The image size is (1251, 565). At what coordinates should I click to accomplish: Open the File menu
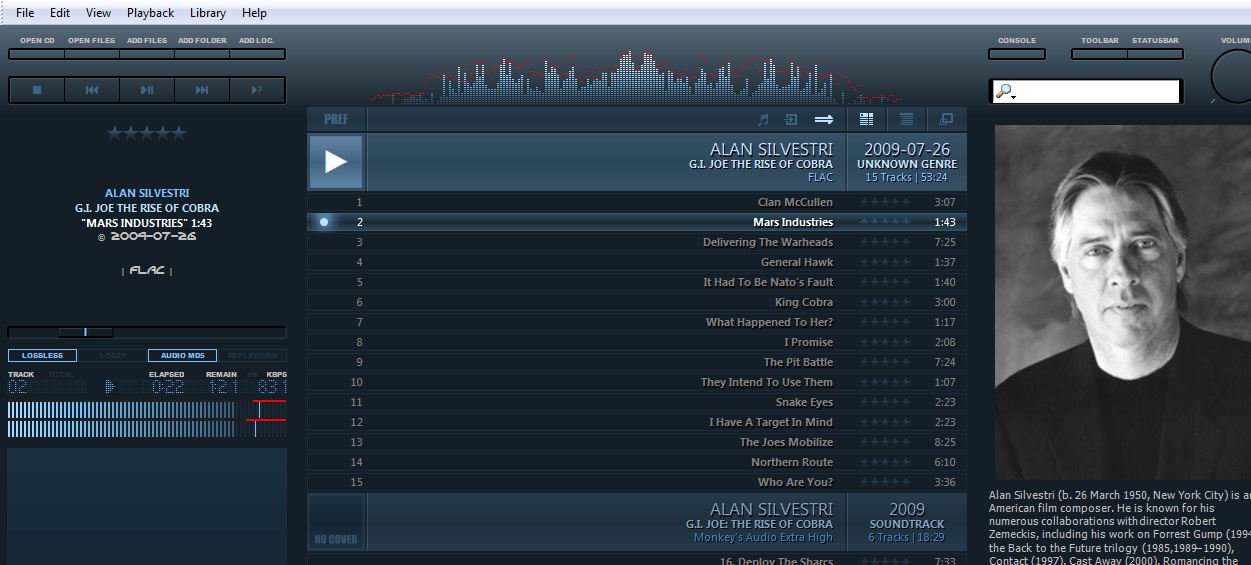(x=25, y=13)
